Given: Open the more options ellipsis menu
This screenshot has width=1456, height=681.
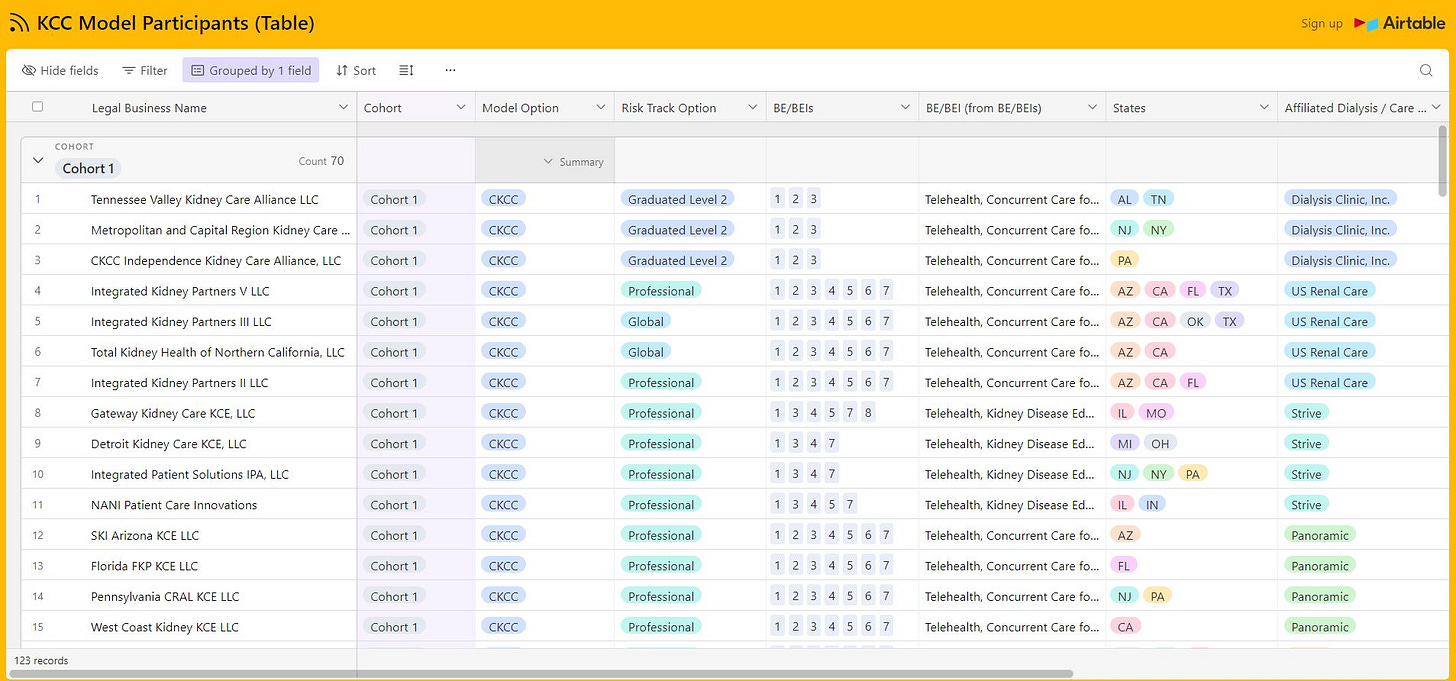Looking at the screenshot, I should coord(450,70).
